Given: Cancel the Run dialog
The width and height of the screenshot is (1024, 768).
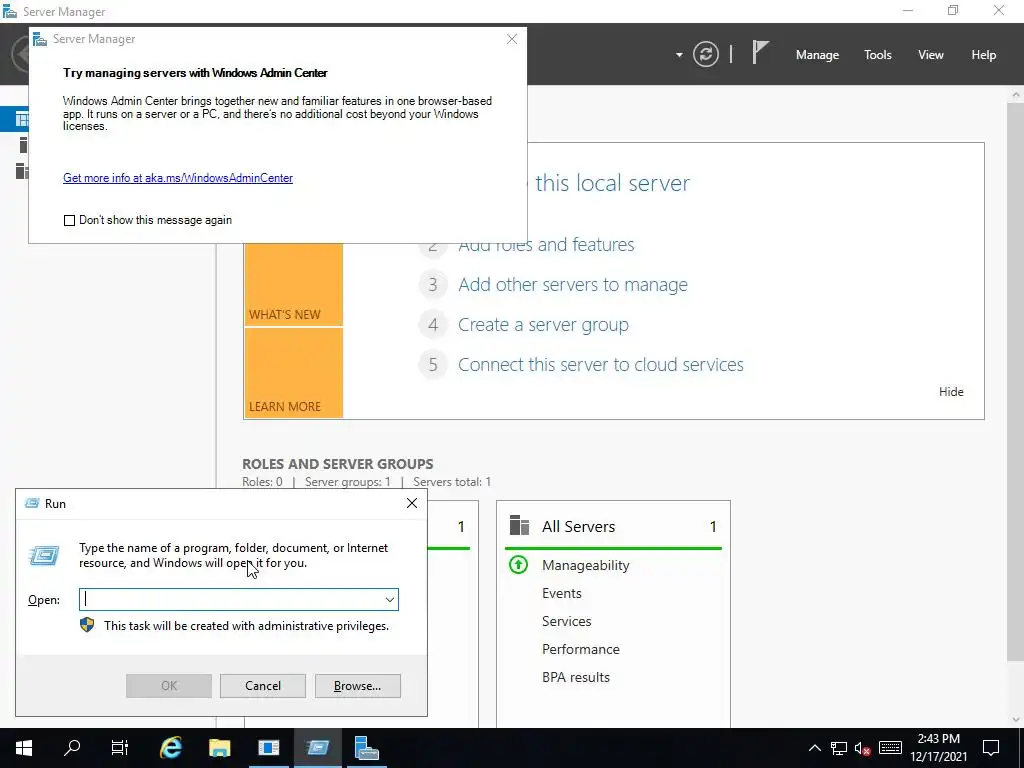Looking at the screenshot, I should (263, 686).
